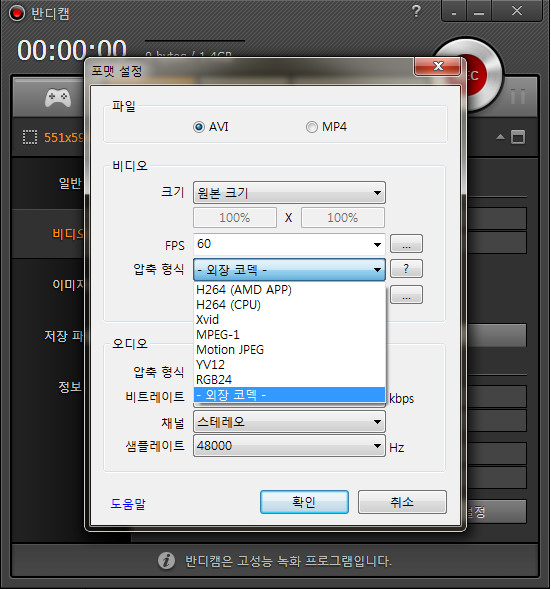This screenshot has width=551, height=590.
Task: Click the ellipsis button below the codec help button
Action: pyautogui.click(x=406, y=295)
